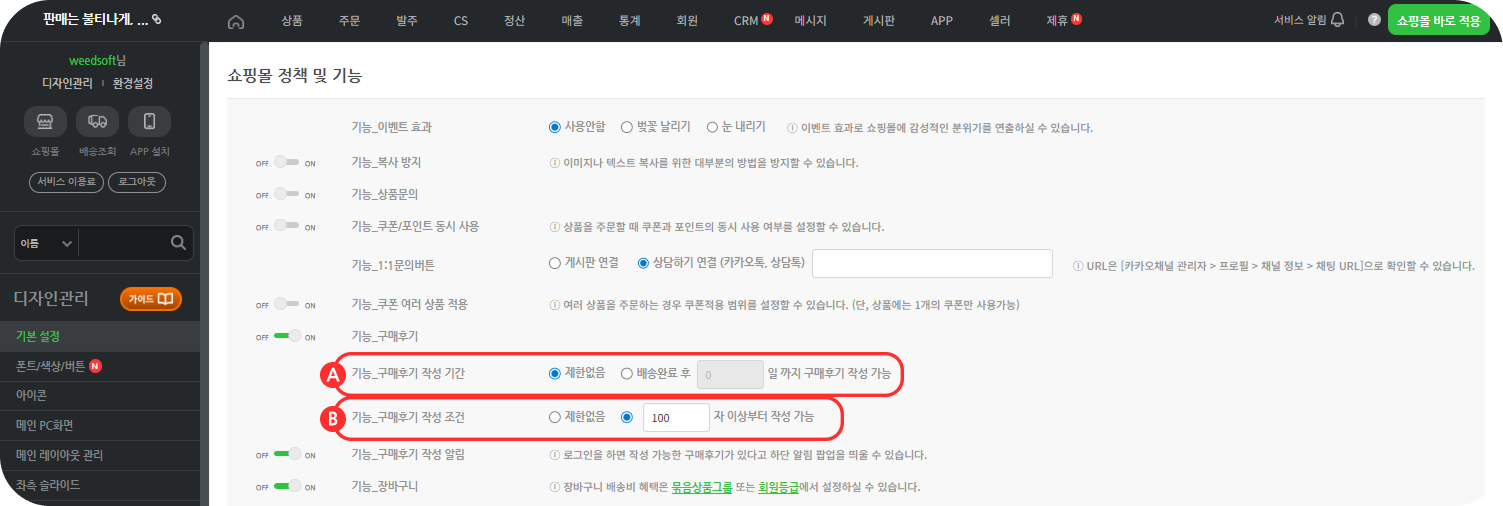Open 좌측 슬라이드 sidebar item
The width and height of the screenshot is (1503, 506).
[100, 485]
